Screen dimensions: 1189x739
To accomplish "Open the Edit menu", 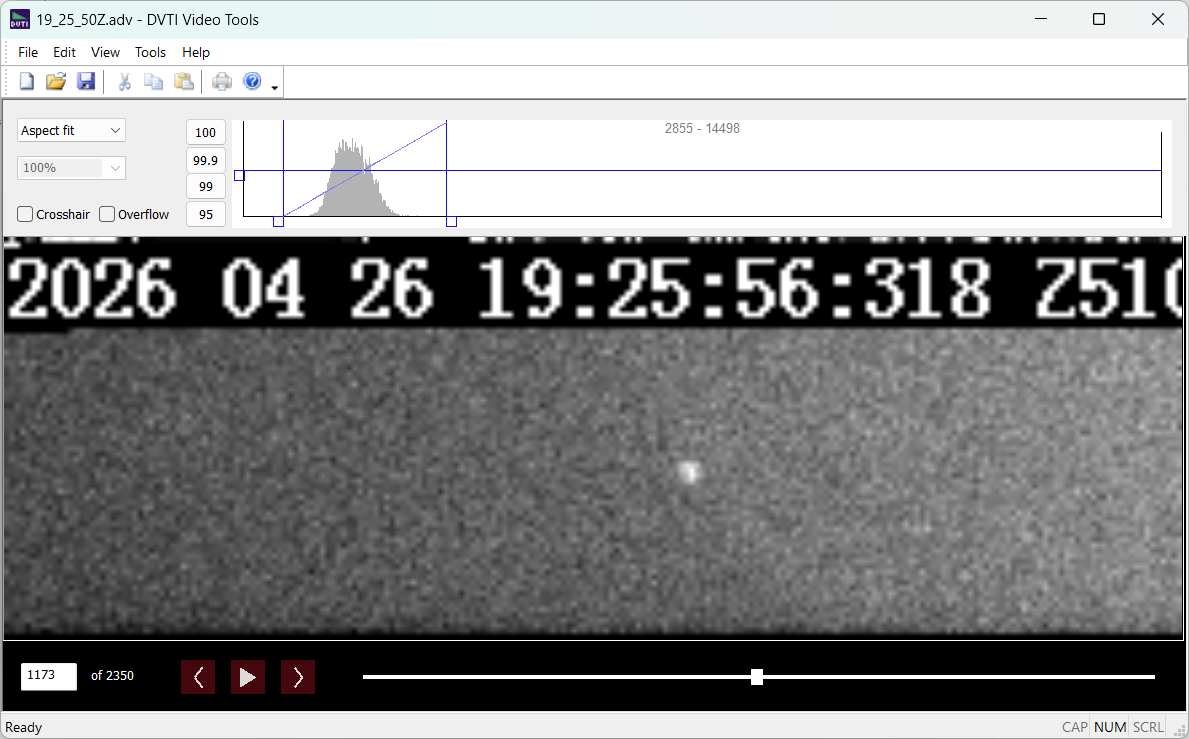I will (64, 52).
